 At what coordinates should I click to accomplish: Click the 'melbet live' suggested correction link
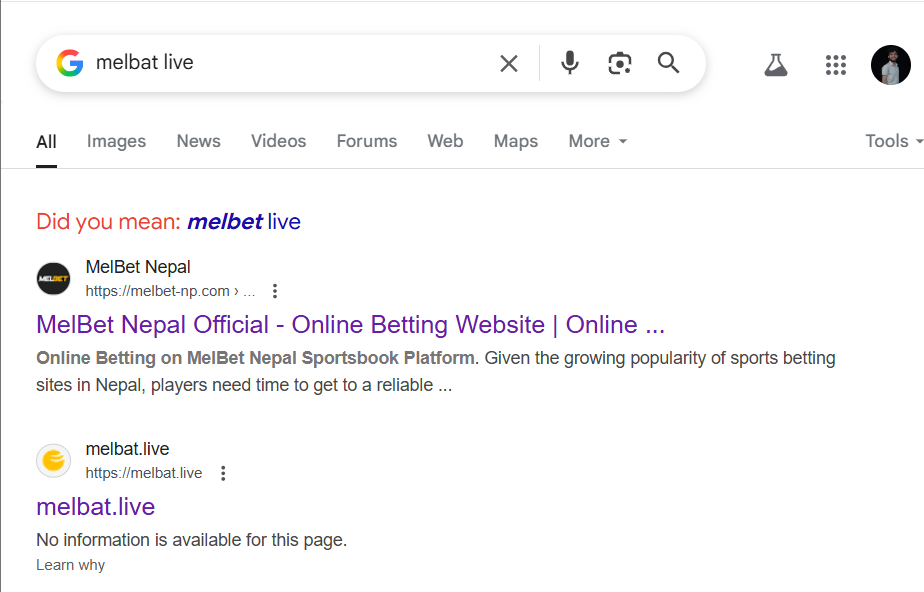[x=244, y=221]
